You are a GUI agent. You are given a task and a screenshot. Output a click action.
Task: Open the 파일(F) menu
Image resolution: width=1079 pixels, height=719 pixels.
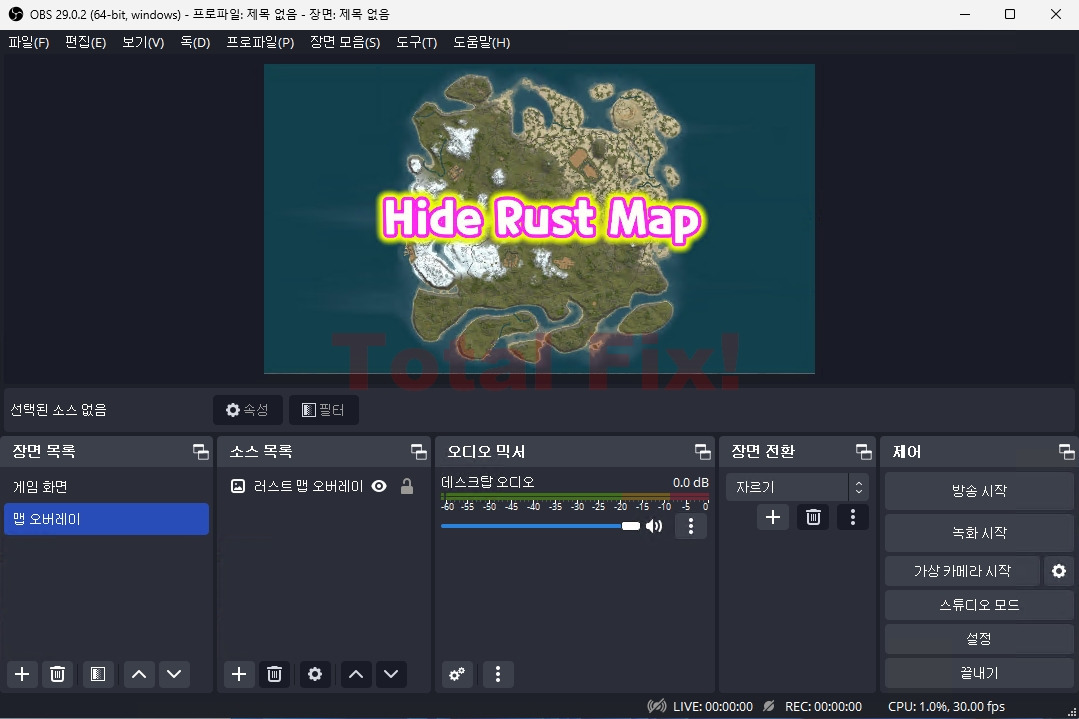[x=29, y=43]
